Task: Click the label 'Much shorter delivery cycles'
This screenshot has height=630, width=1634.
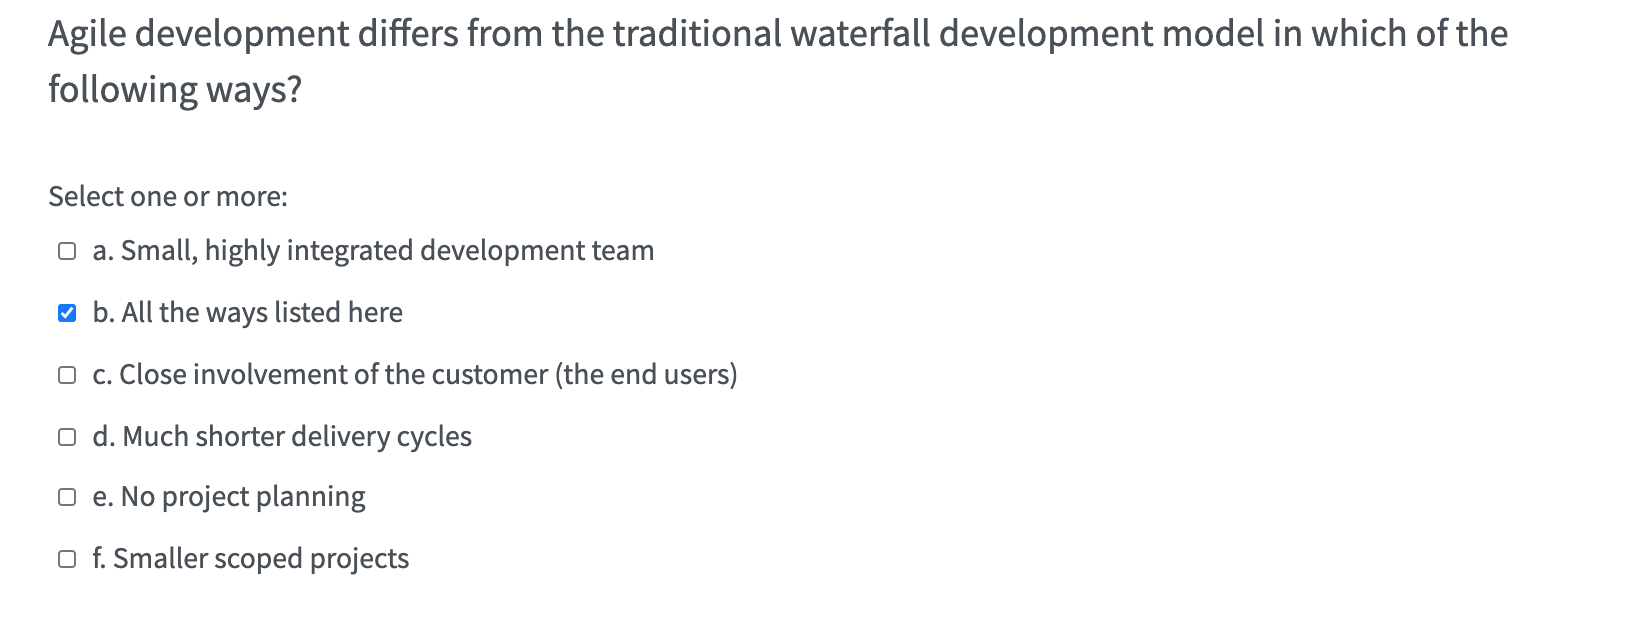Action: coord(281,435)
